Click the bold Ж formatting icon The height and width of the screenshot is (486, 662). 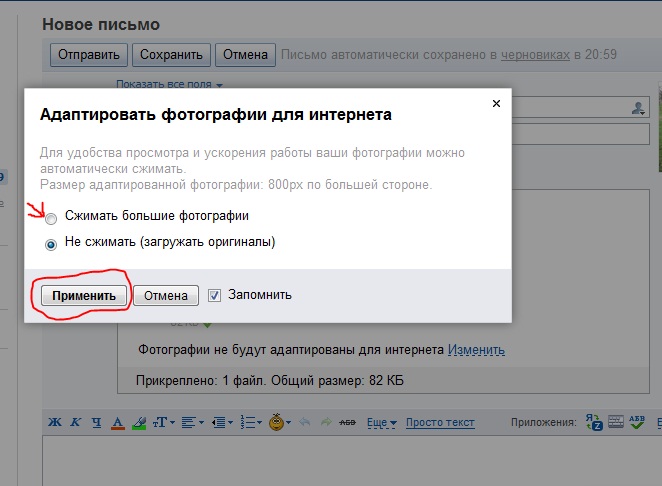(55, 423)
